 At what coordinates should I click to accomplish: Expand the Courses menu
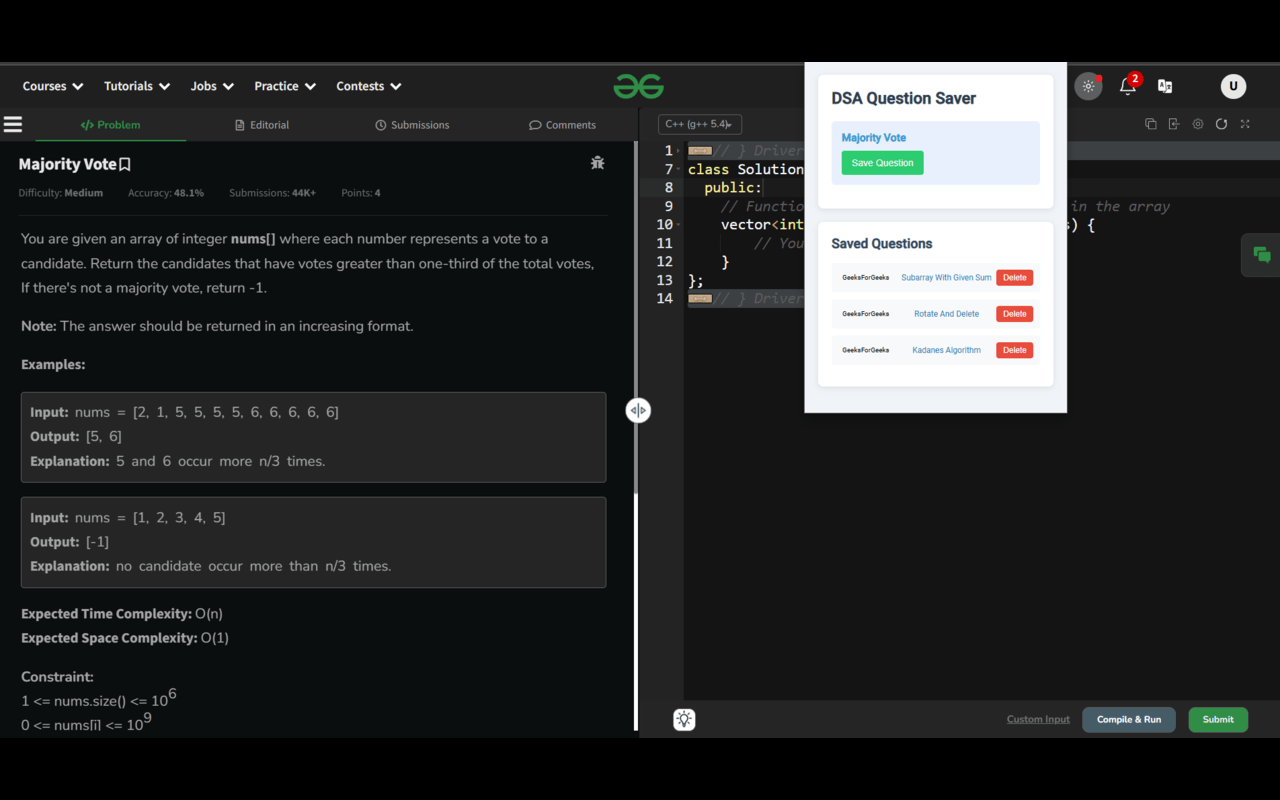click(53, 86)
